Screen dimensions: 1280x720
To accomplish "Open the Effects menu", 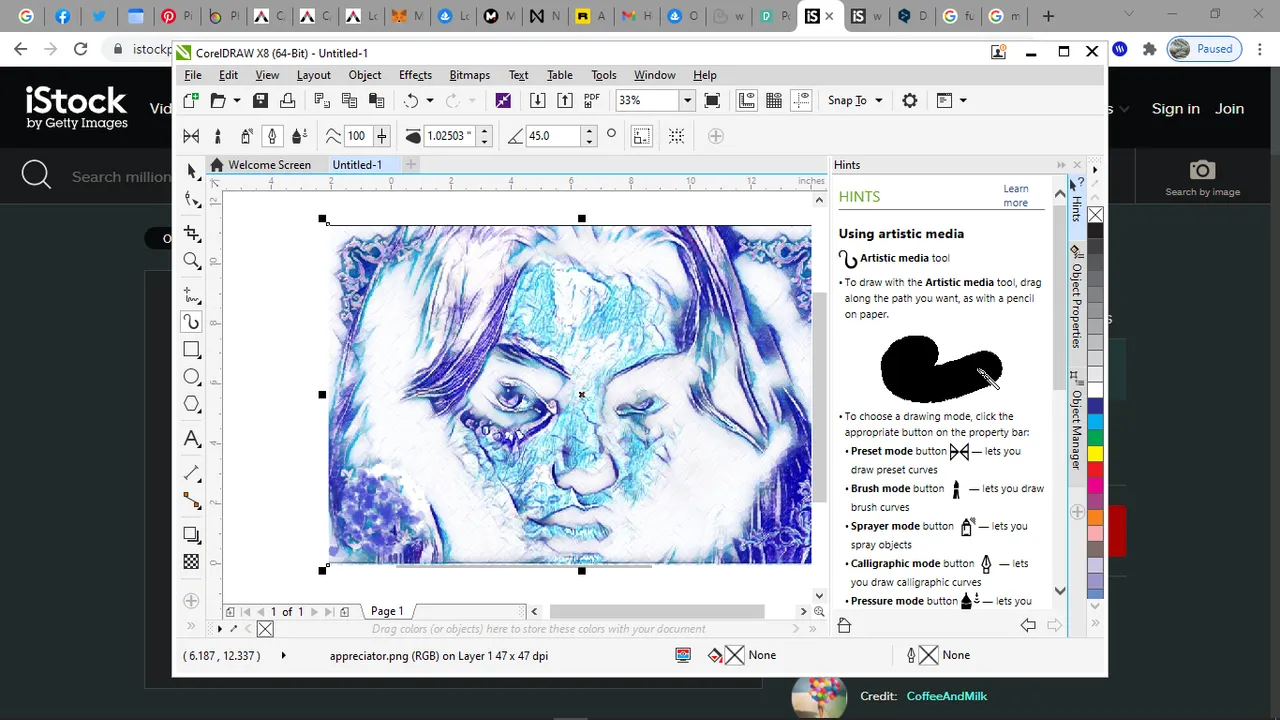I will click(x=415, y=75).
